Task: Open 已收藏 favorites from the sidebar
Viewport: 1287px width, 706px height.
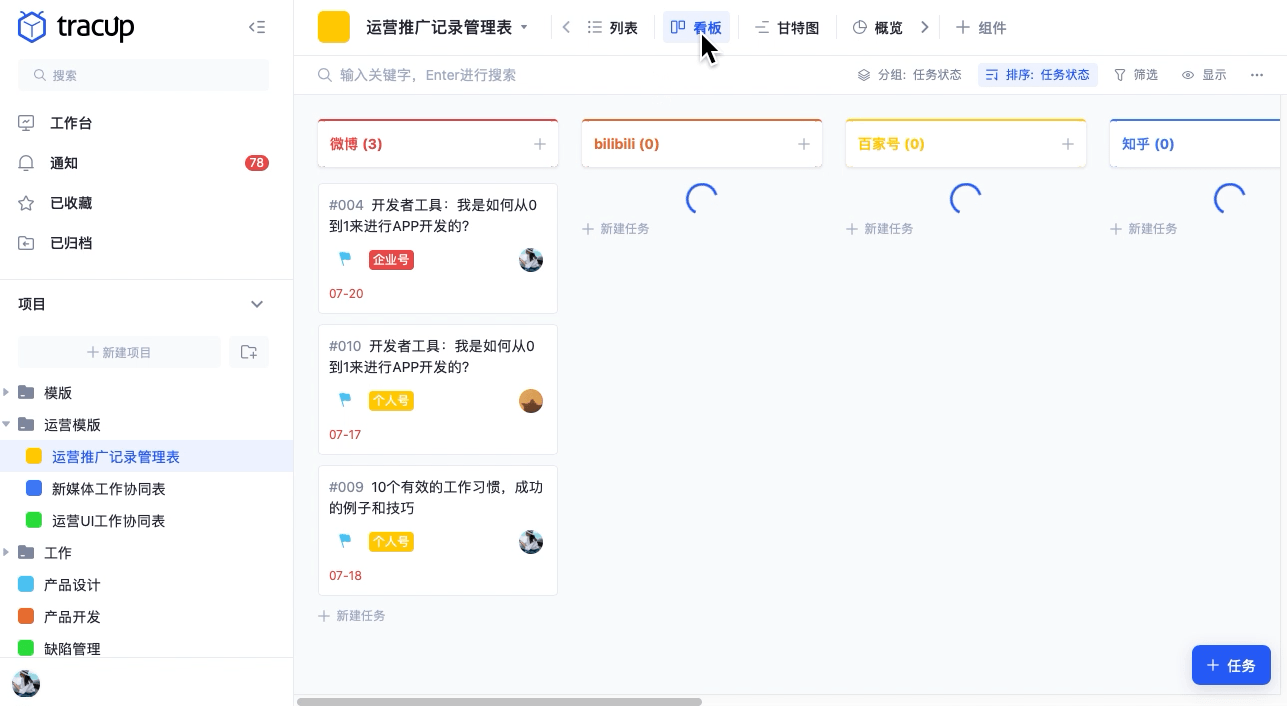Action: 71,203
